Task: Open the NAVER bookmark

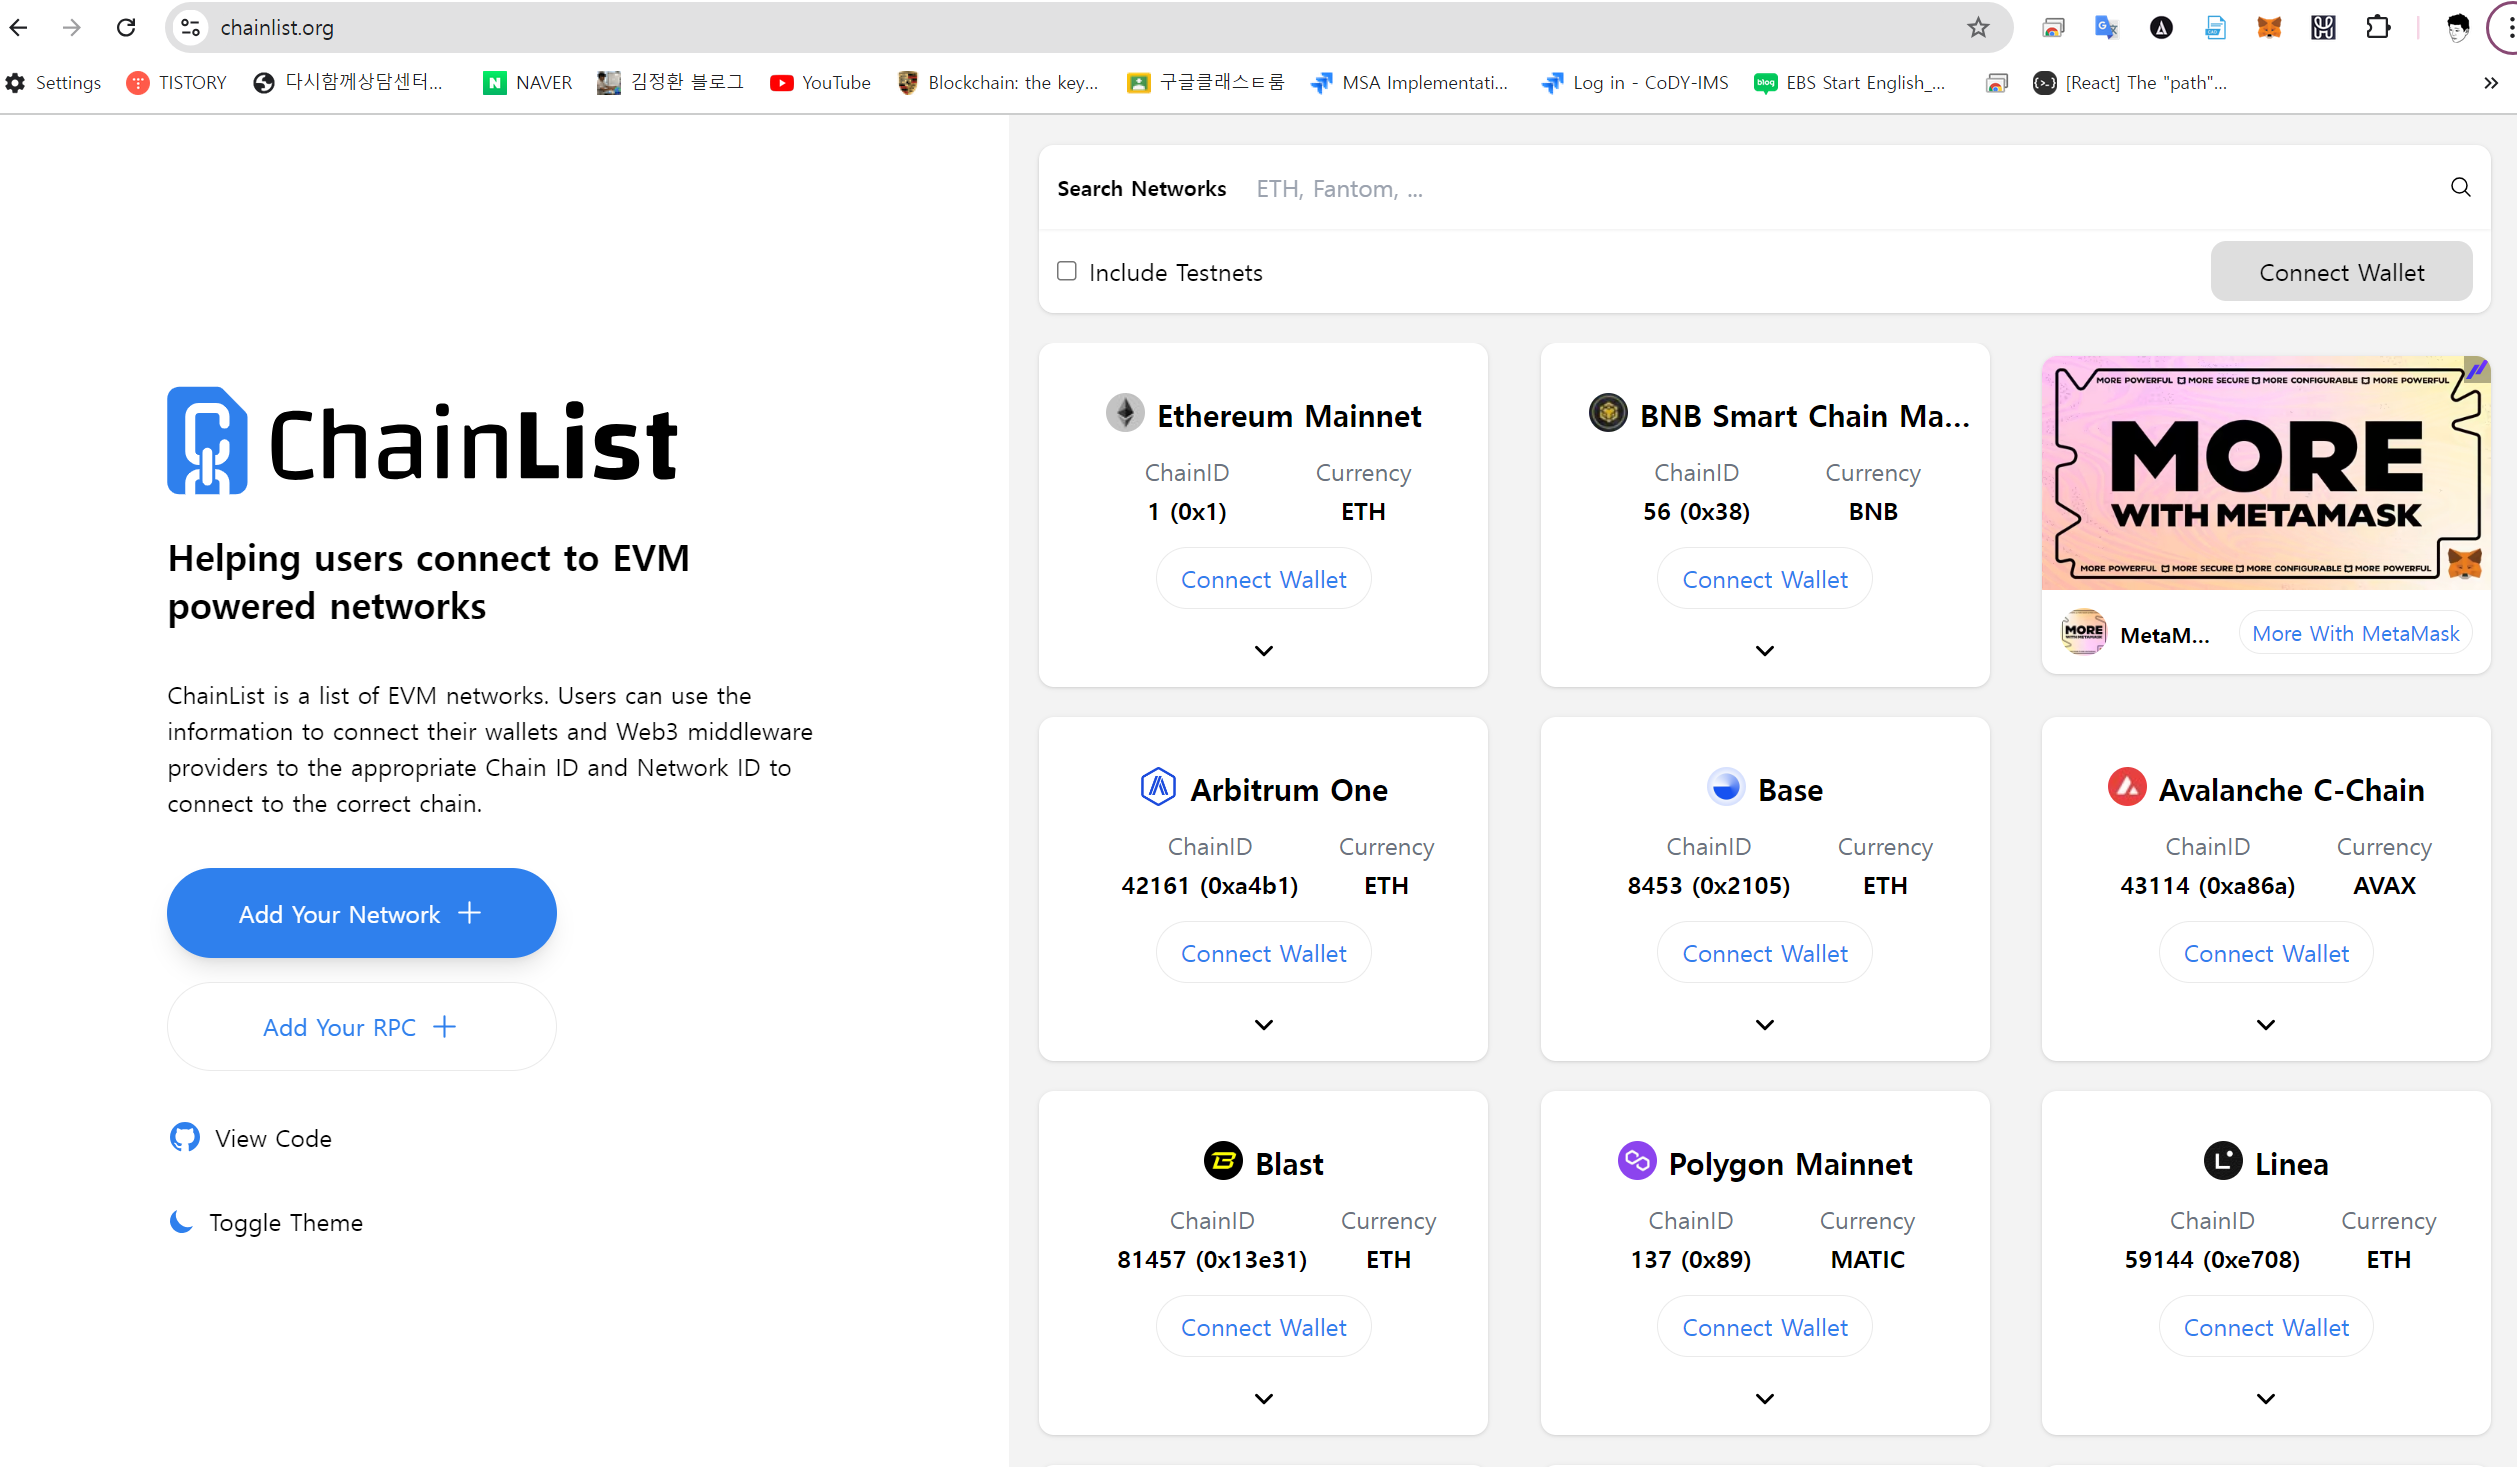Action: (528, 83)
